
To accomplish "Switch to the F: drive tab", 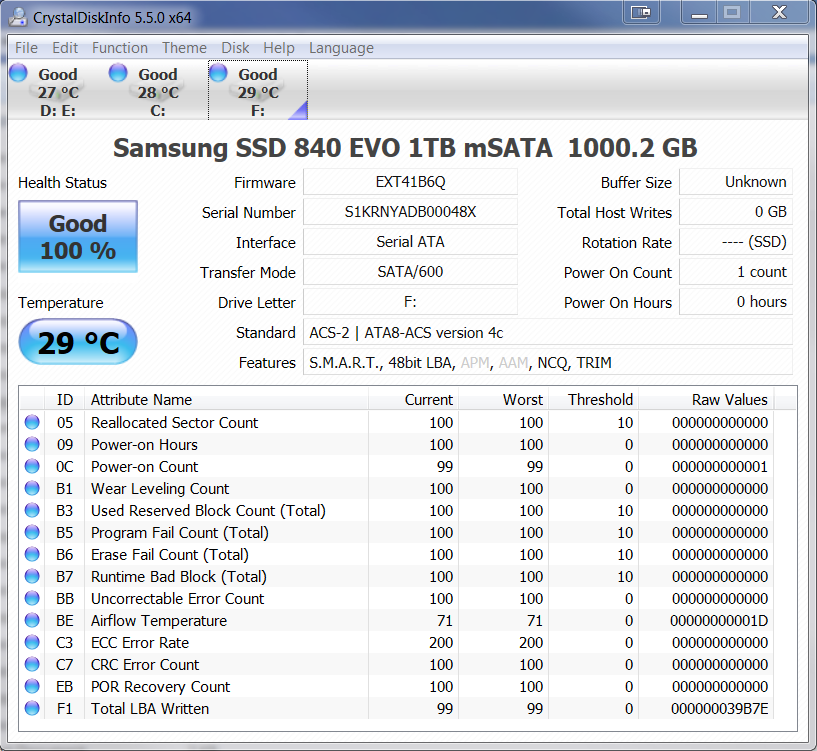I will click(x=257, y=91).
